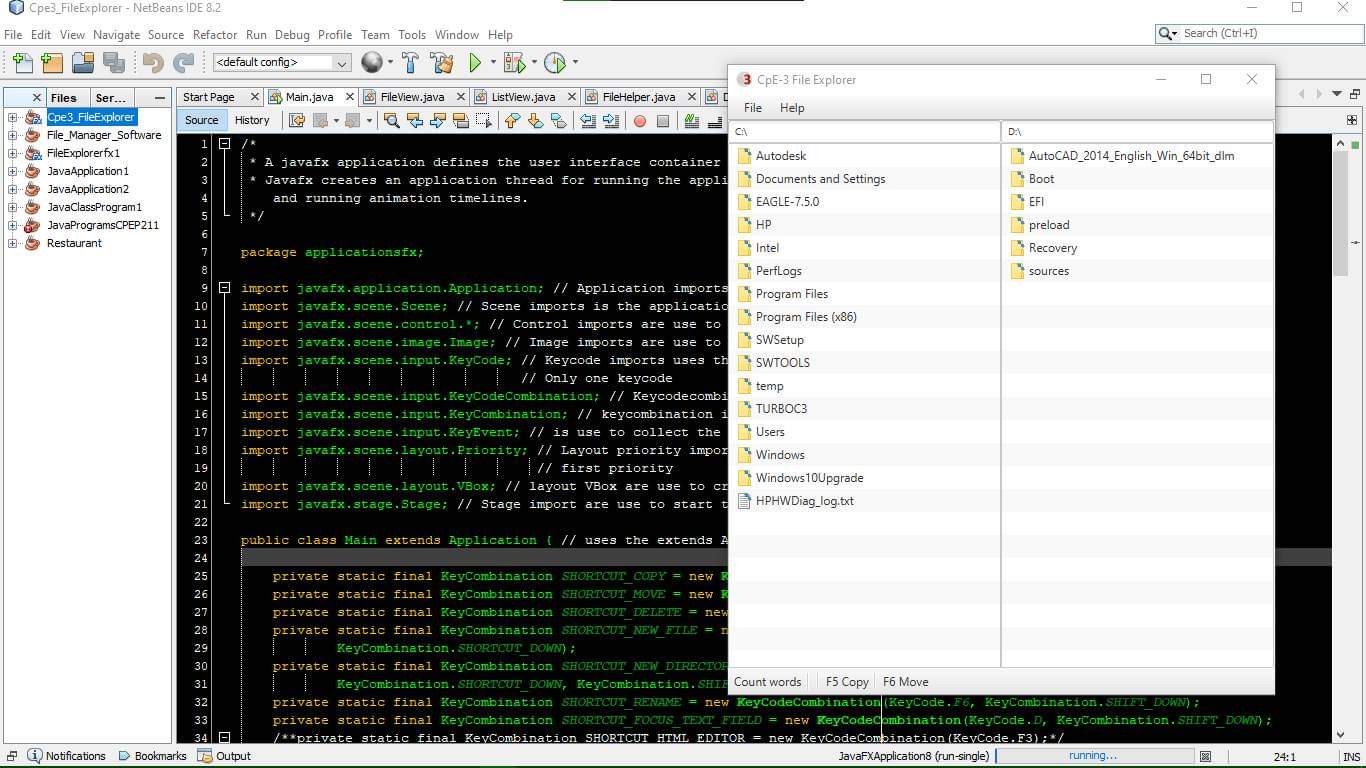Click the New File toolbar icon
Image resolution: width=1366 pixels, height=768 pixels.
point(22,63)
